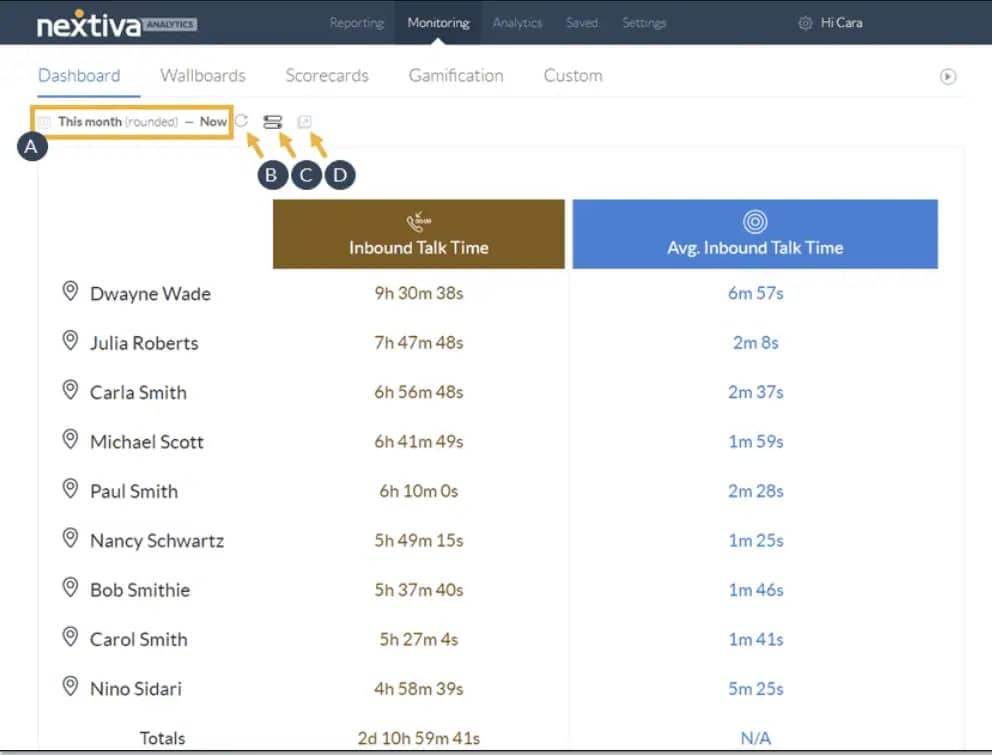Open the This month – Now date range selector
The width and height of the screenshot is (992, 755).
132,122
